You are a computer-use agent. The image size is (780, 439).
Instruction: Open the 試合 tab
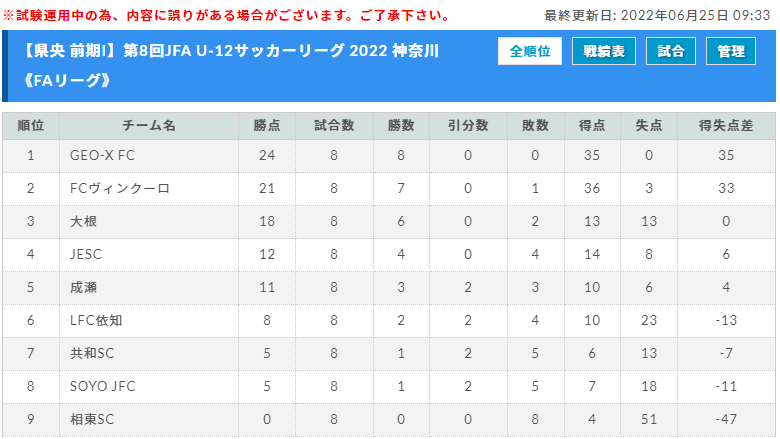coord(671,51)
